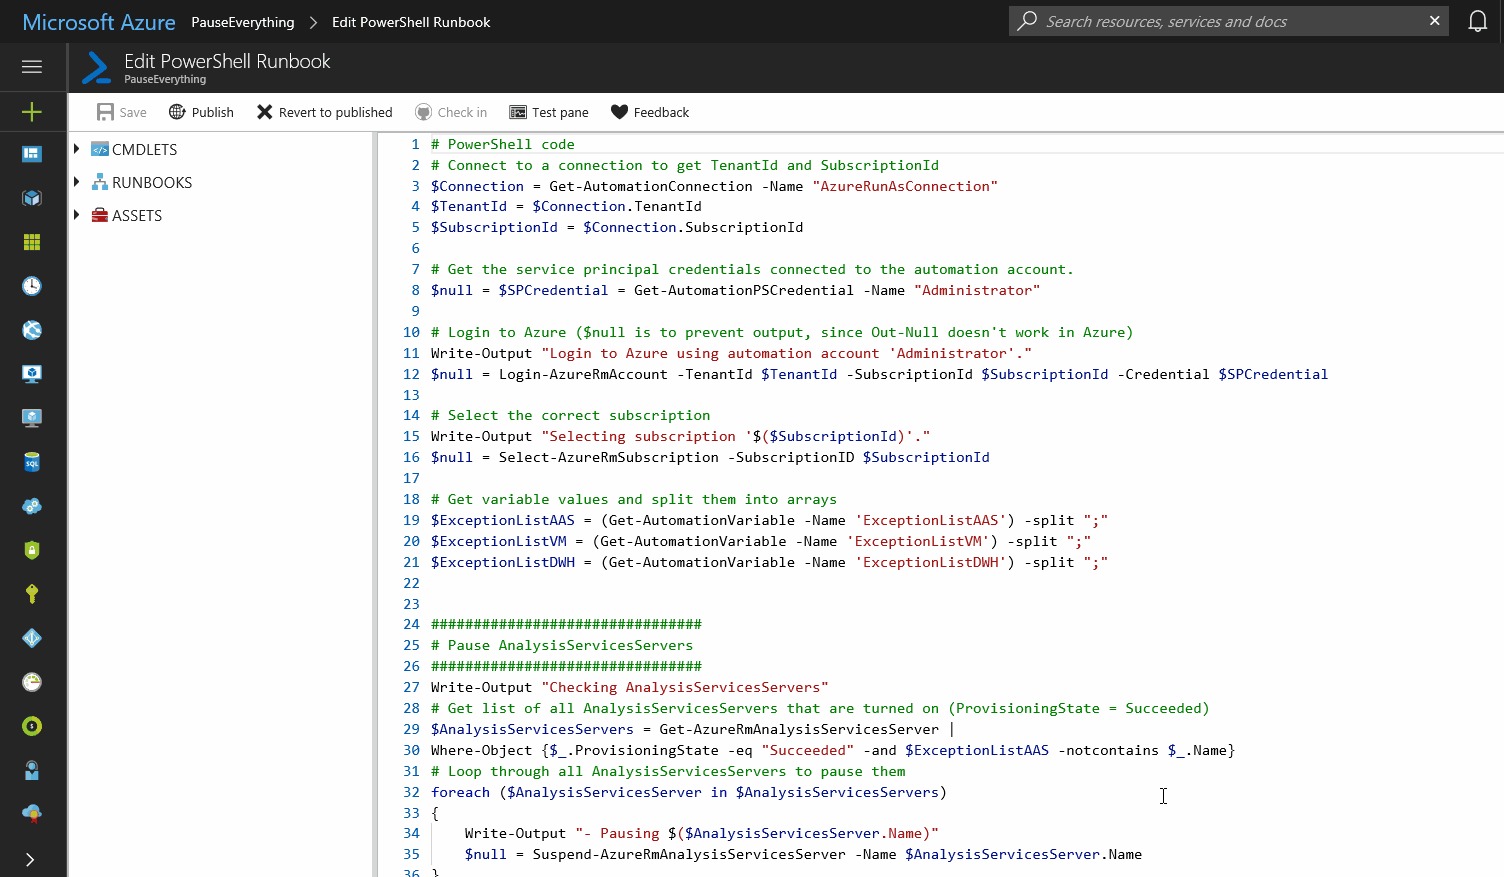Open the PauseEverything breadcrumb
This screenshot has height=877, width=1504.
[242, 21]
